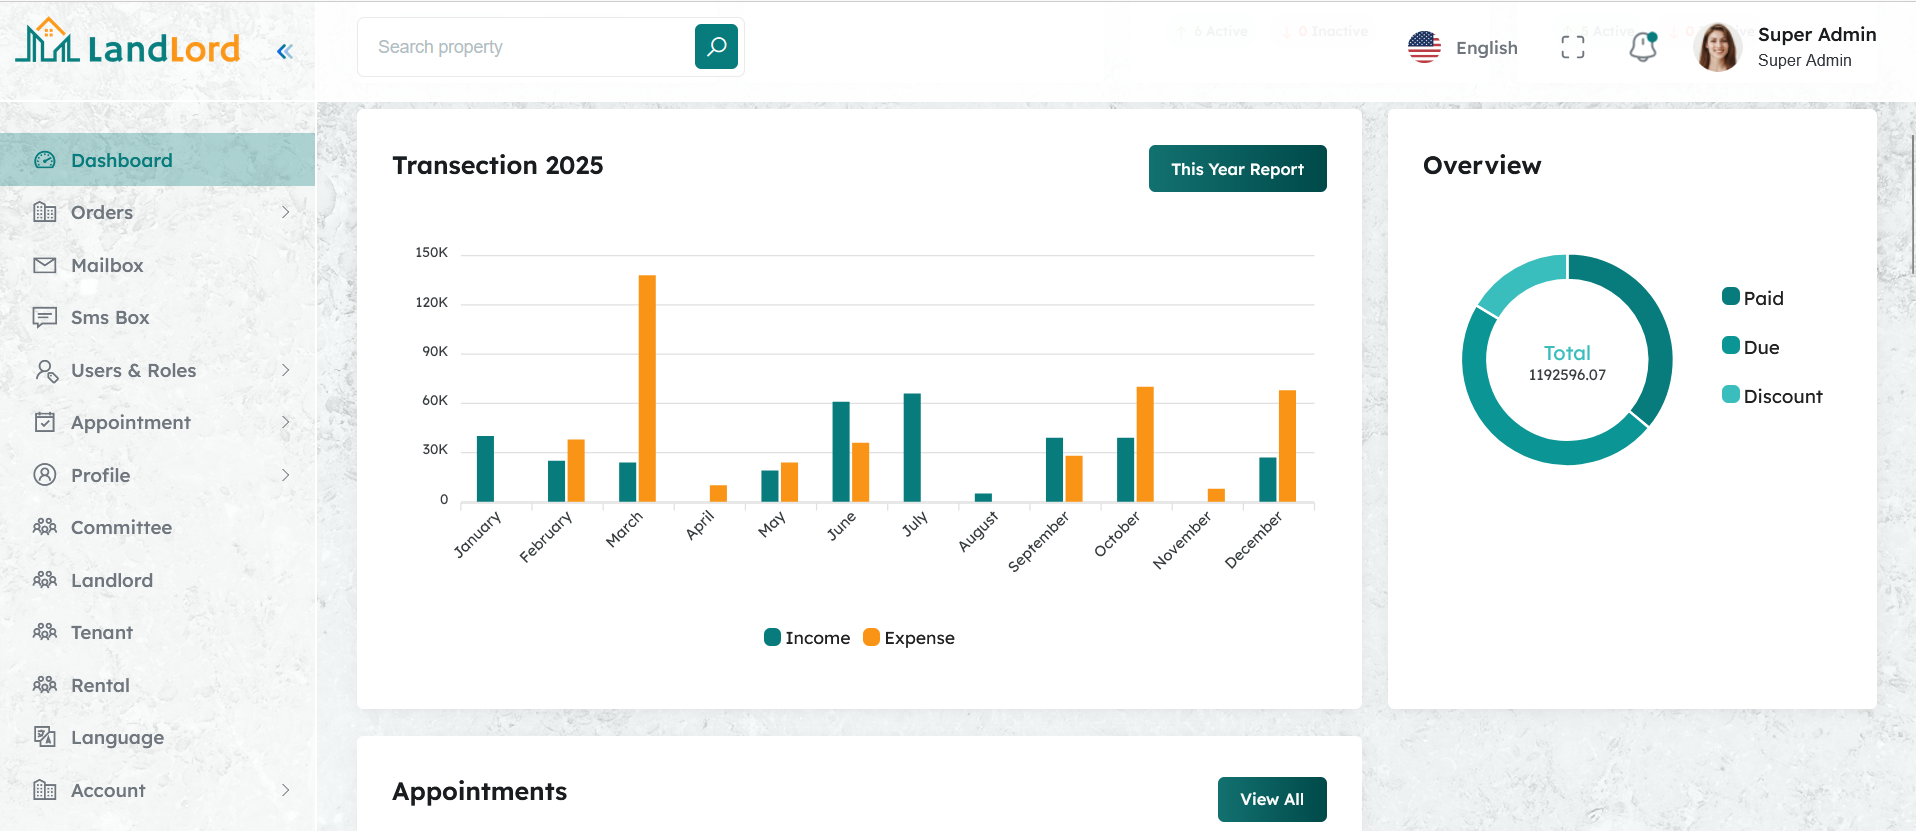
Task: Expand the Users & Roles submenu chevron
Action: coord(285,370)
